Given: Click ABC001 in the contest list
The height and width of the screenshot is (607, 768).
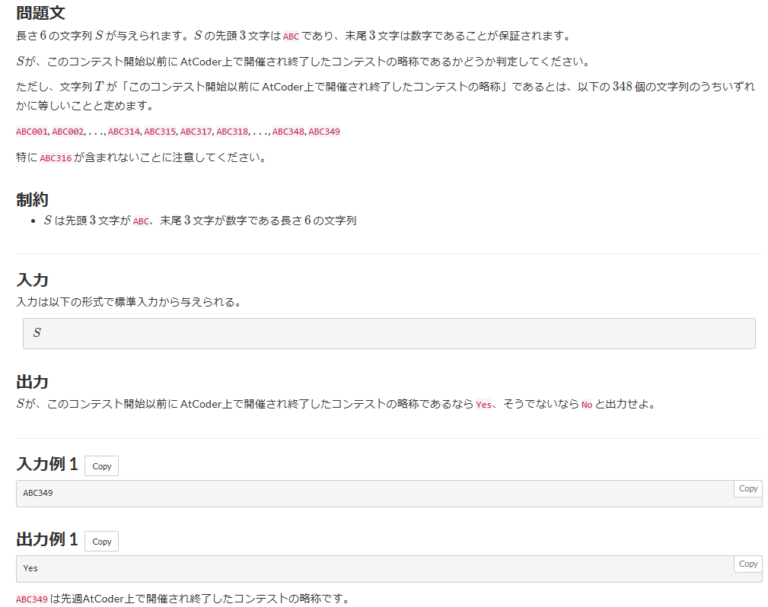Looking at the screenshot, I should pyautogui.click(x=32, y=131).
